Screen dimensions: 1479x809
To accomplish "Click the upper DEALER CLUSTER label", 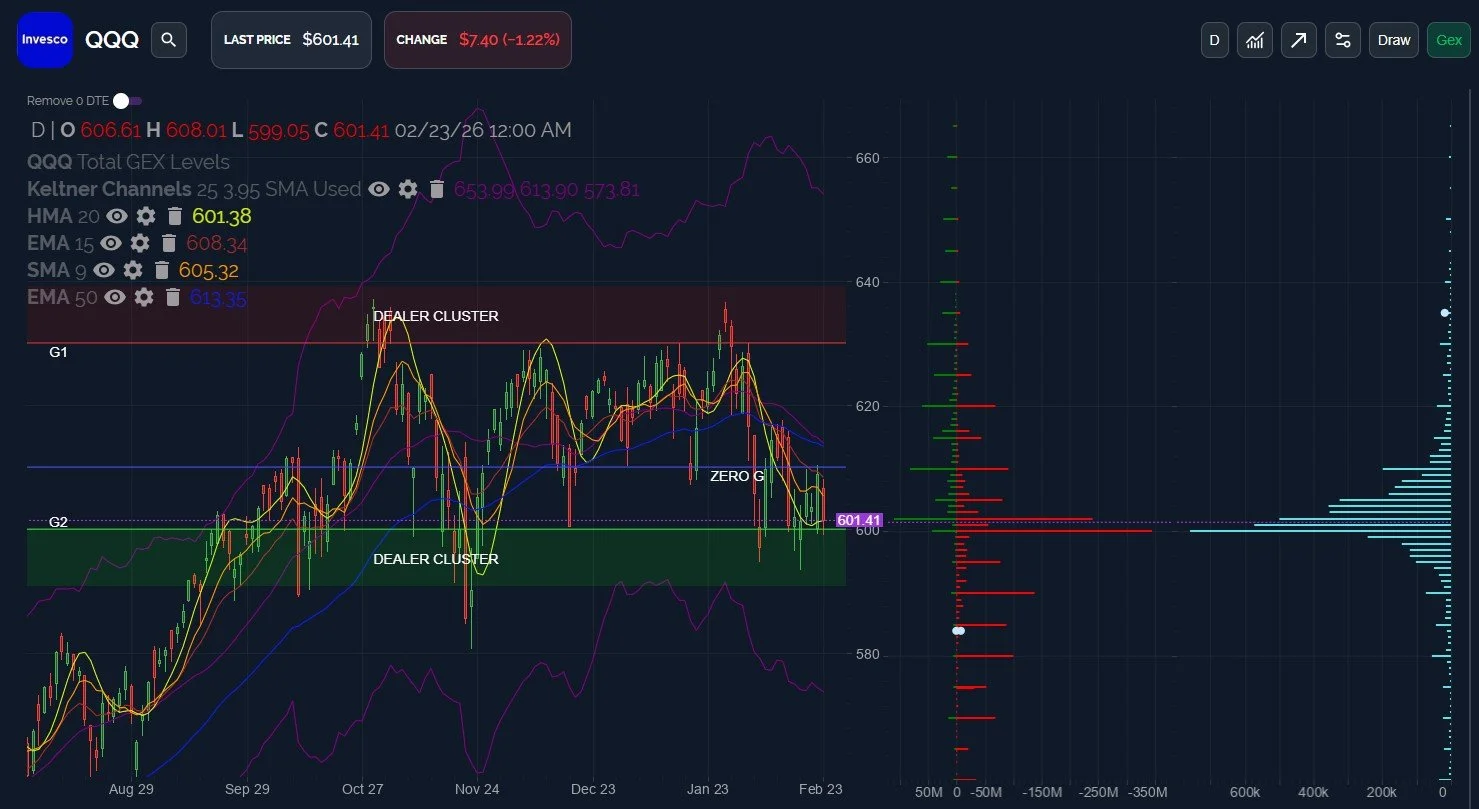I will pos(436,316).
